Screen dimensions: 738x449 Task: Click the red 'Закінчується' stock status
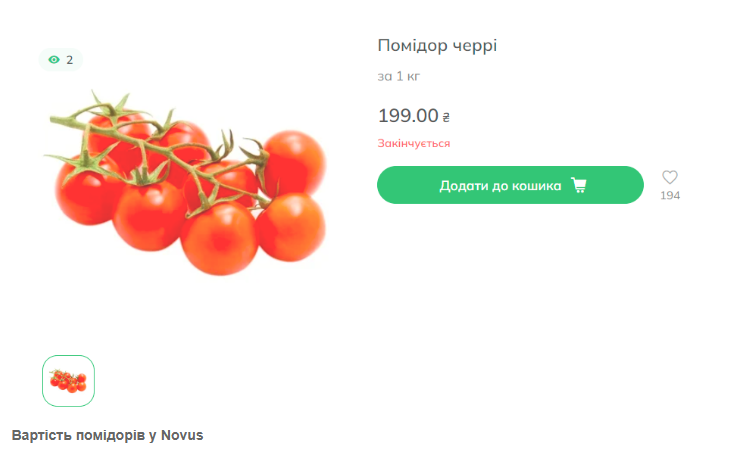[x=414, y=143]
